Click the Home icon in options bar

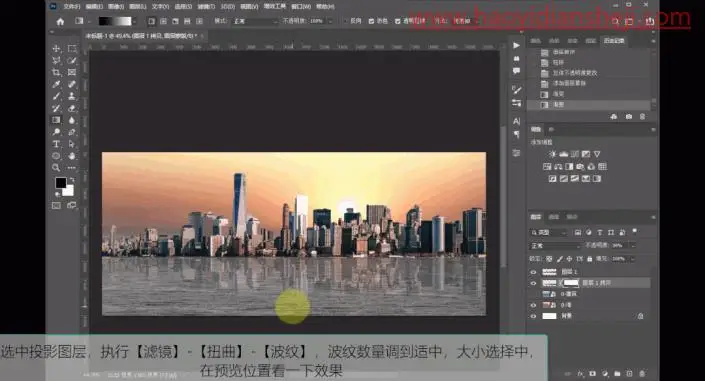click(60, 21)
